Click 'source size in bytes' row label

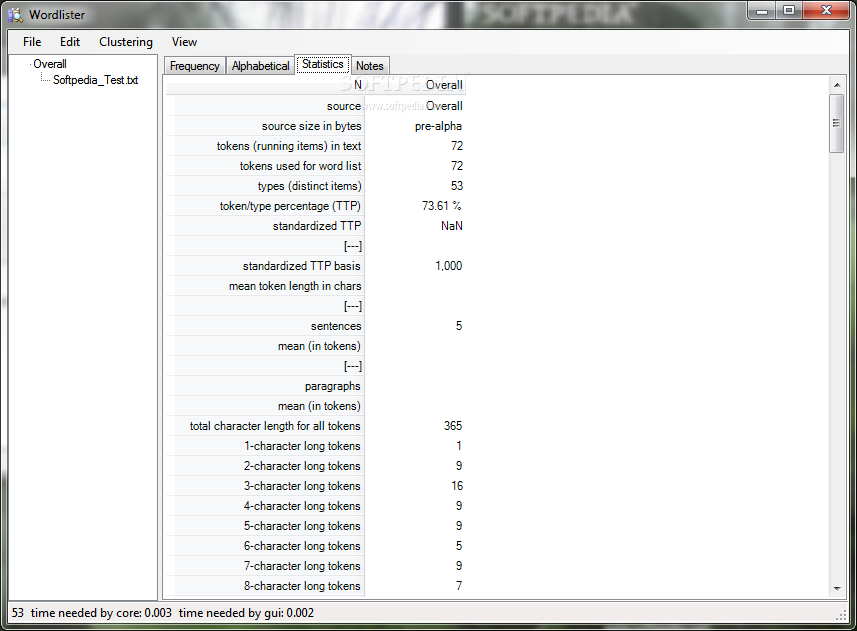[x=311, y=126]
